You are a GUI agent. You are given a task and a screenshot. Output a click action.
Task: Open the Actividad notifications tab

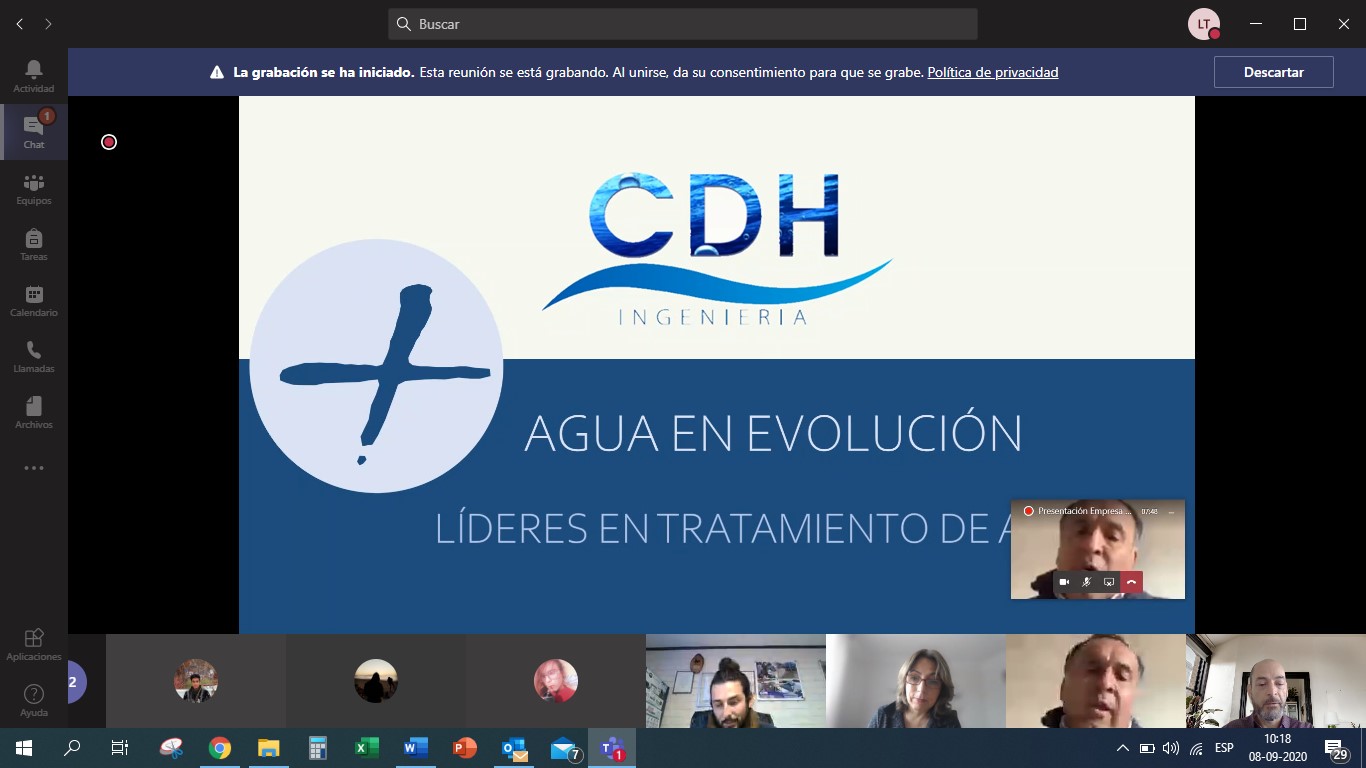(x=34, y=76)
